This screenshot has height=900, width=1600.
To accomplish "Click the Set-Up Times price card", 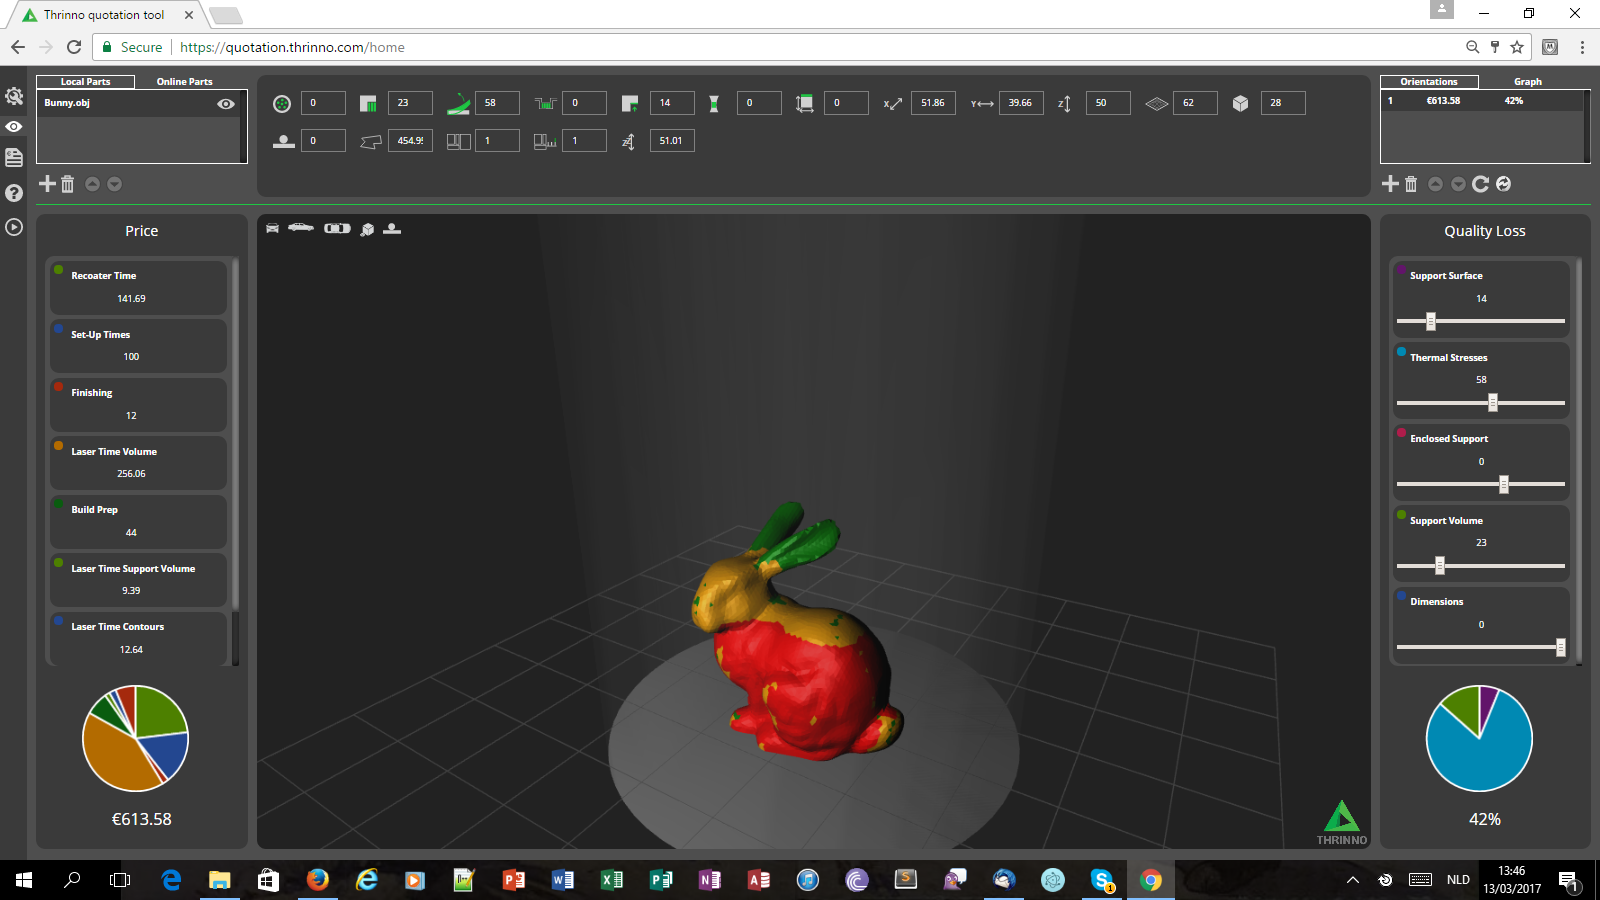I will (x=138, y=346).
